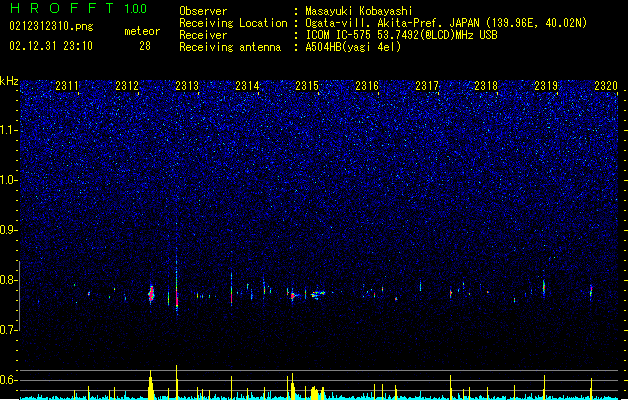This screenshot has width=629, height=400.
Task: Select the ICOM IC-575 receiver description
Action: click(401, 35)
